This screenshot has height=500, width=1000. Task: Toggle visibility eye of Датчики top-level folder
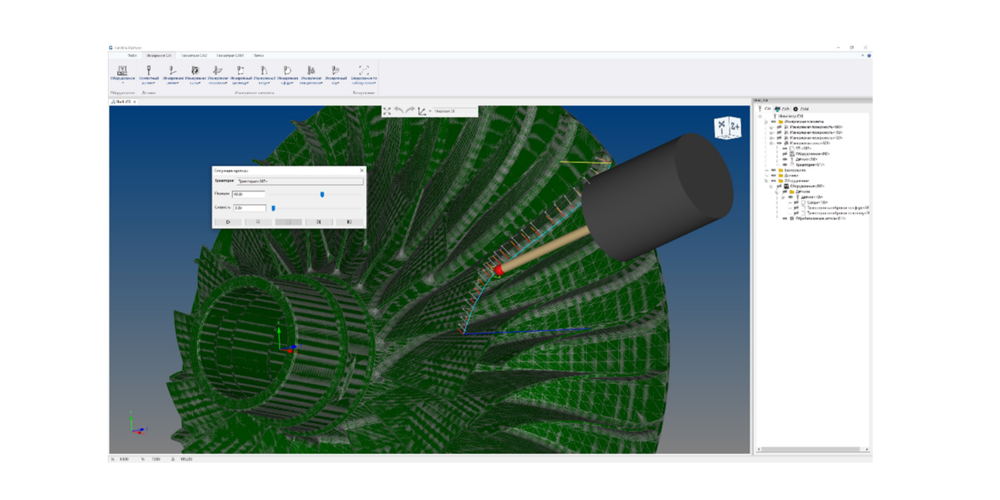click(774, 175)
